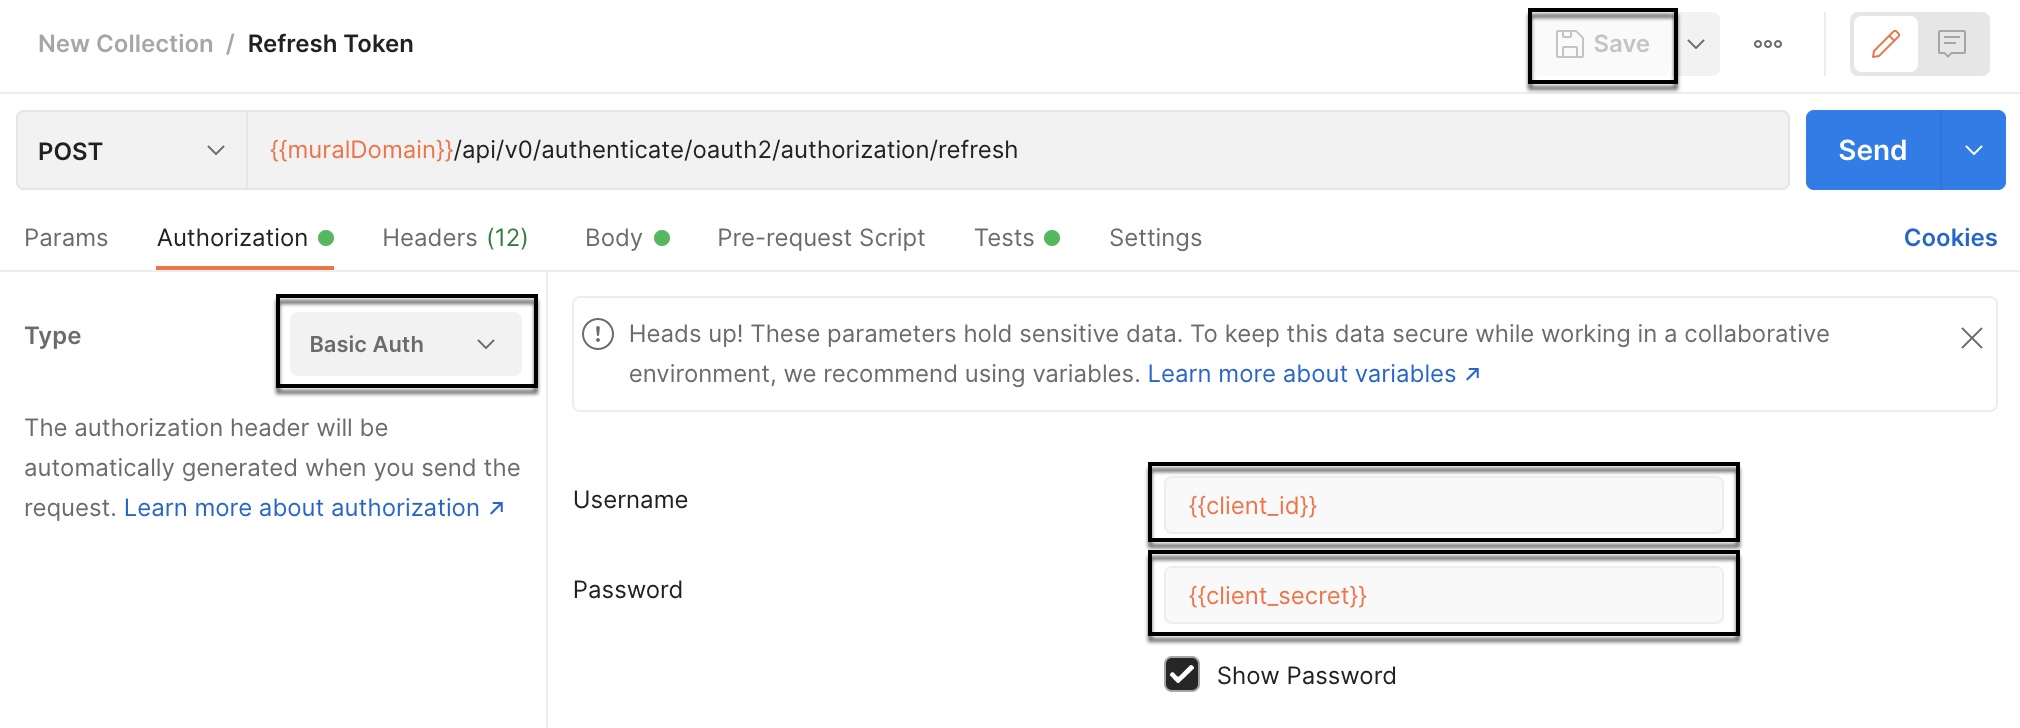Click the Save button with disk icon
This screenshot has width=2020, height=728.
[x=1602, y=44]
